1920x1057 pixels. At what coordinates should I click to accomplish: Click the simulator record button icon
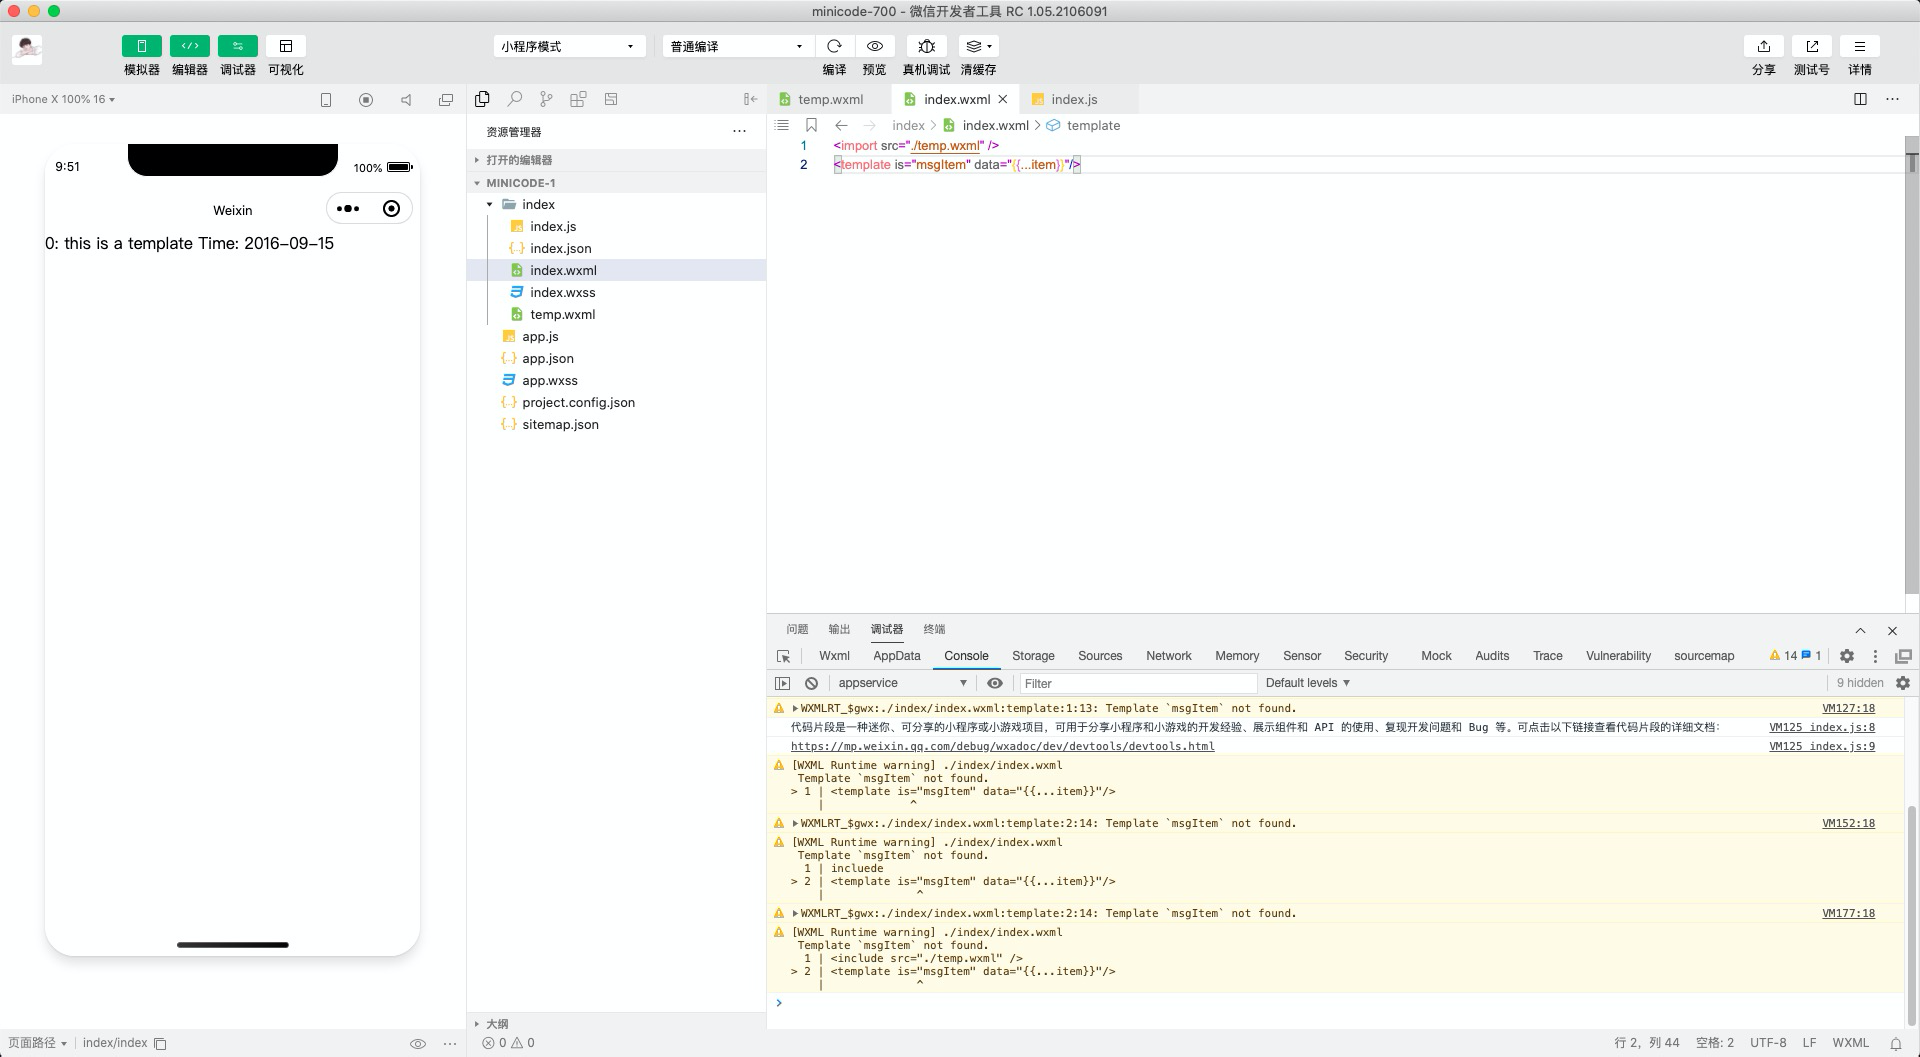click(x=366, y=100)
